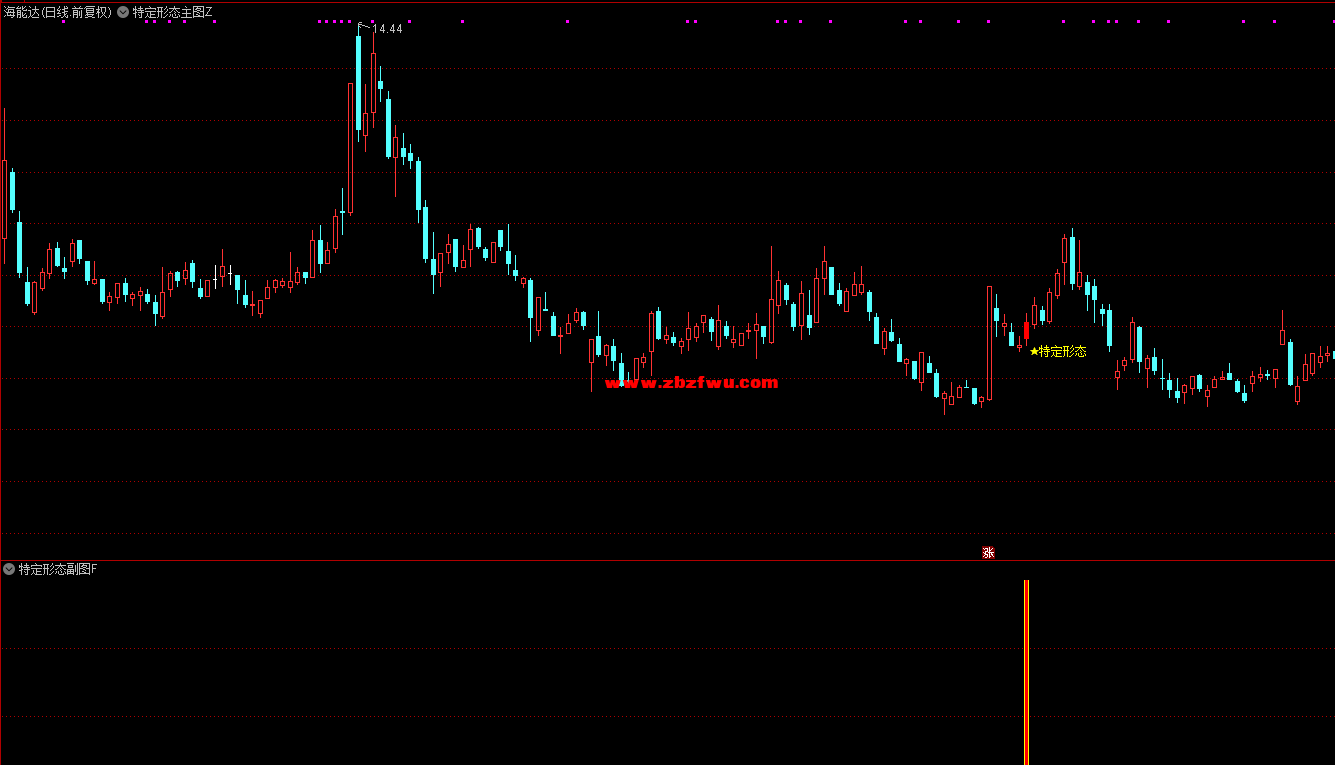Select the 海能达(日线 前复权) chart title
The image size is (1335, 765).
pyautogui.click(x=58, y=12)
